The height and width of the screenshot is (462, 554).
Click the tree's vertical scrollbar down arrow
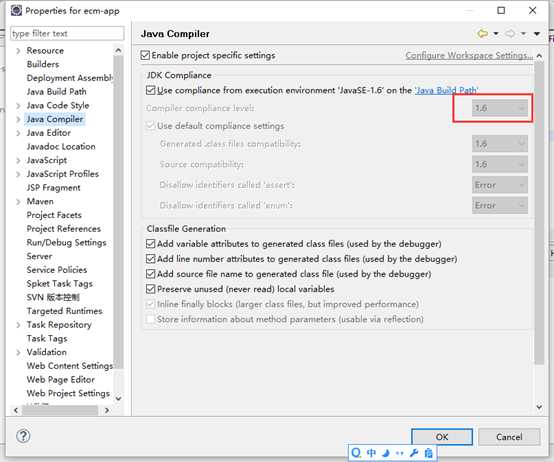click(119, 398)
